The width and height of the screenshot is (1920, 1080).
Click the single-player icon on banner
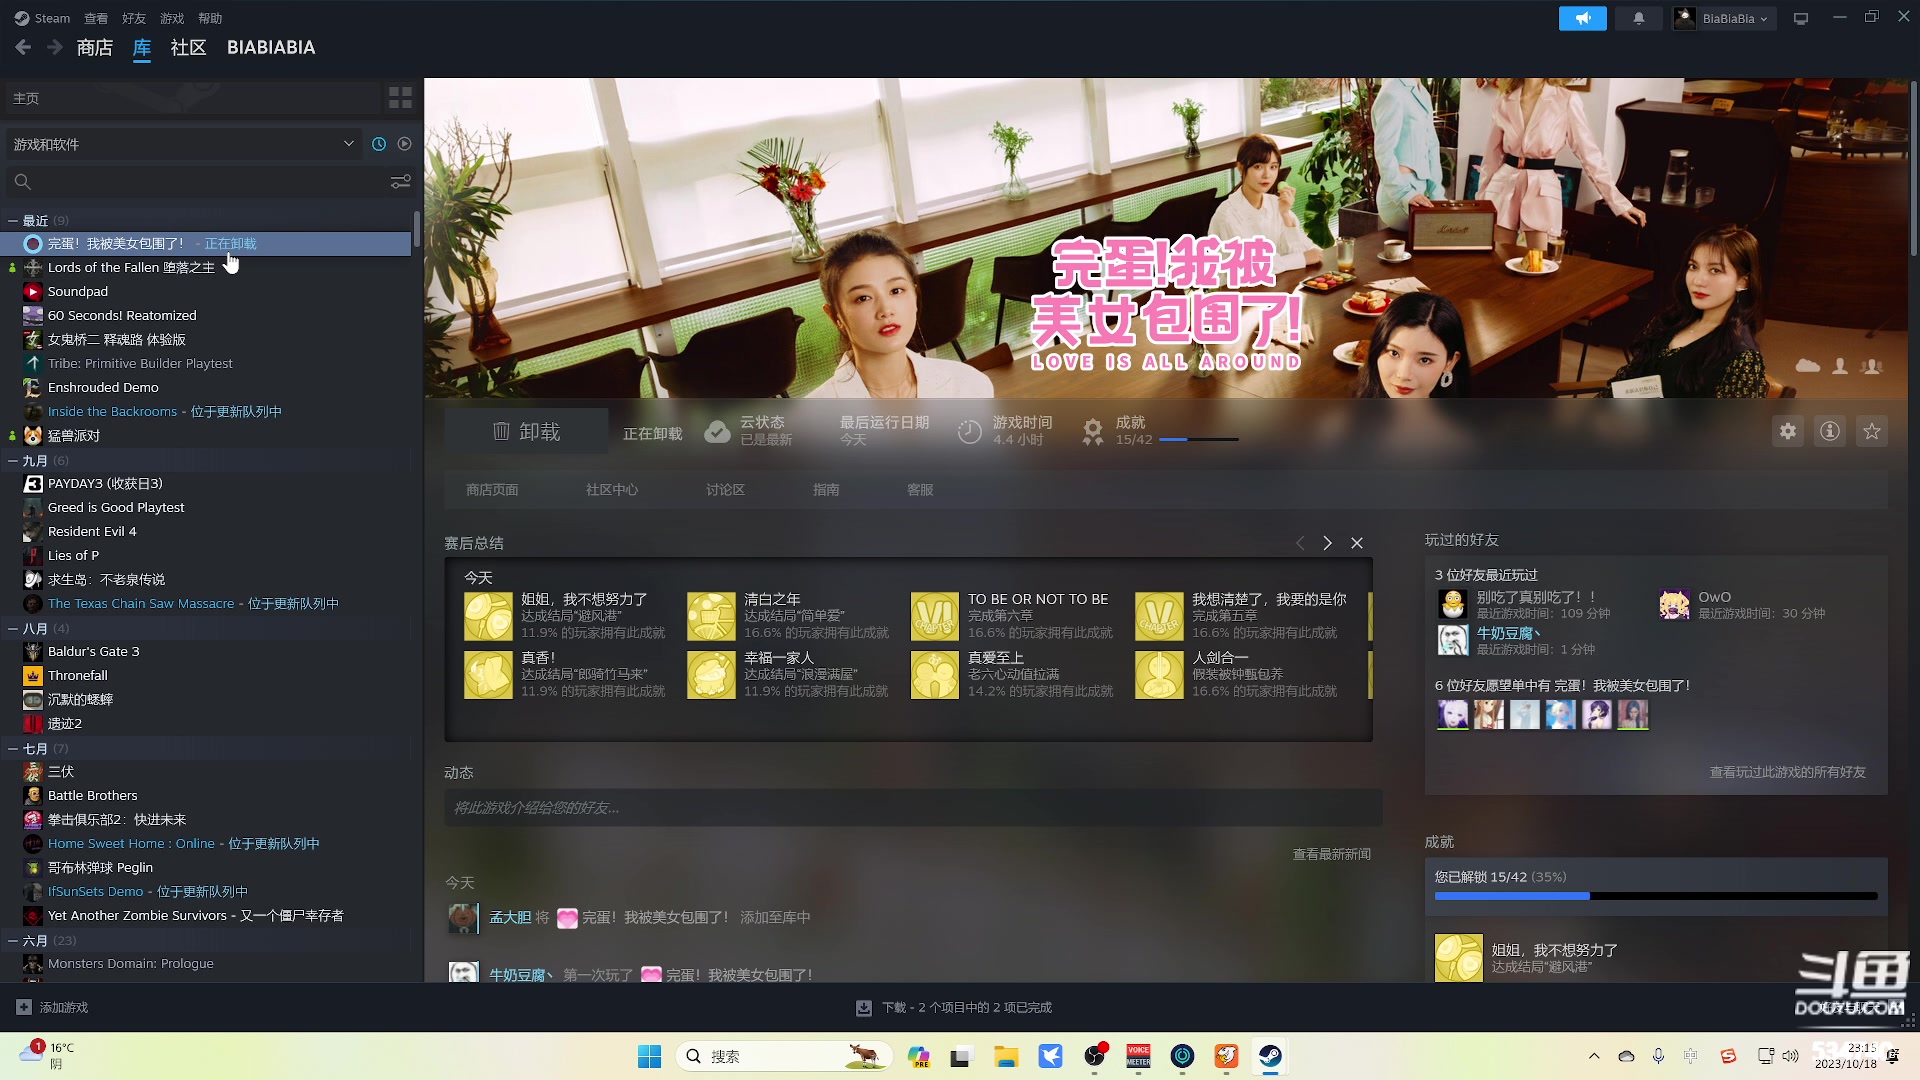point(1840,366)
